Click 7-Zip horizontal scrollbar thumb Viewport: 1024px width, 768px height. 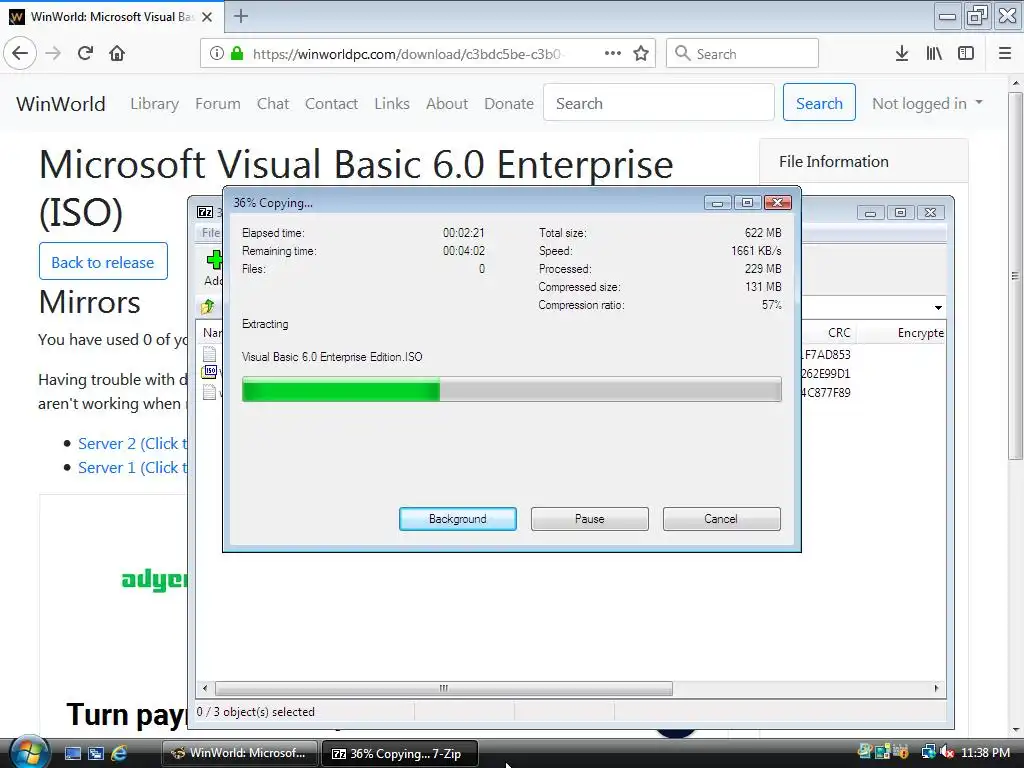[x=443, y=688]
